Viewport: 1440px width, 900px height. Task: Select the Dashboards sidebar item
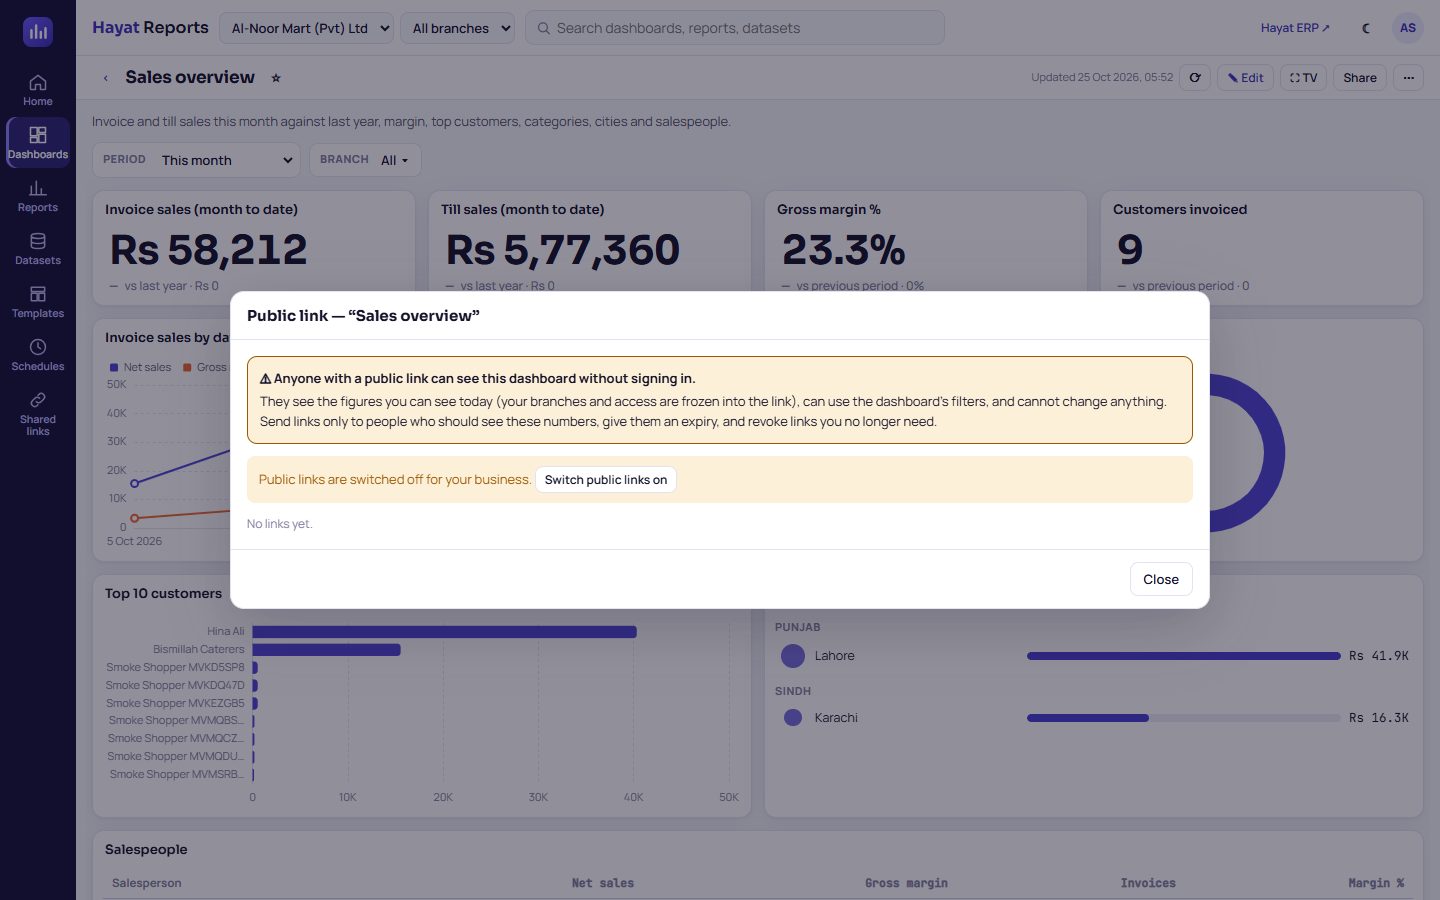38,143
